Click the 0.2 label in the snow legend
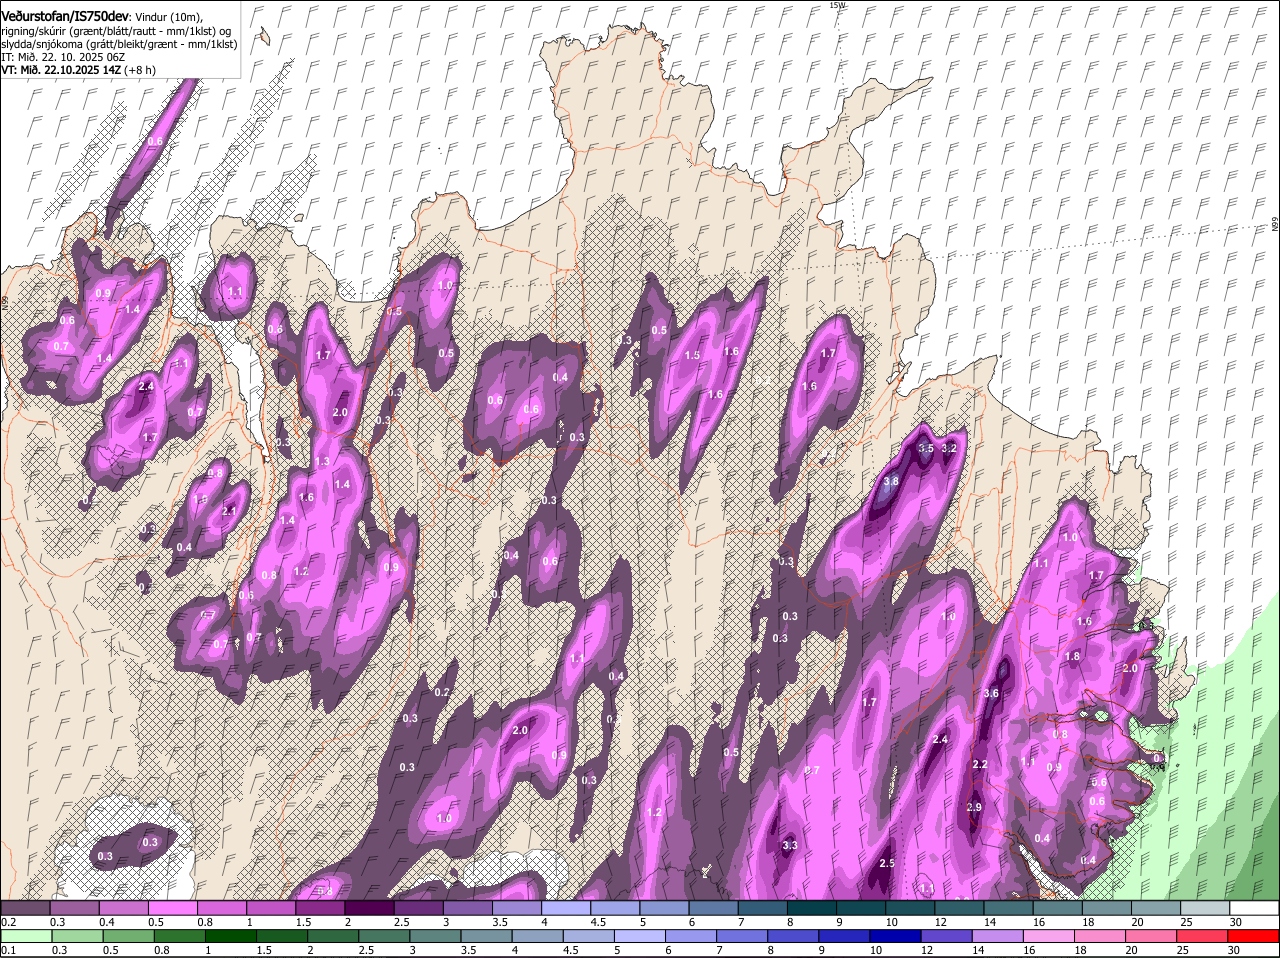 8,921
